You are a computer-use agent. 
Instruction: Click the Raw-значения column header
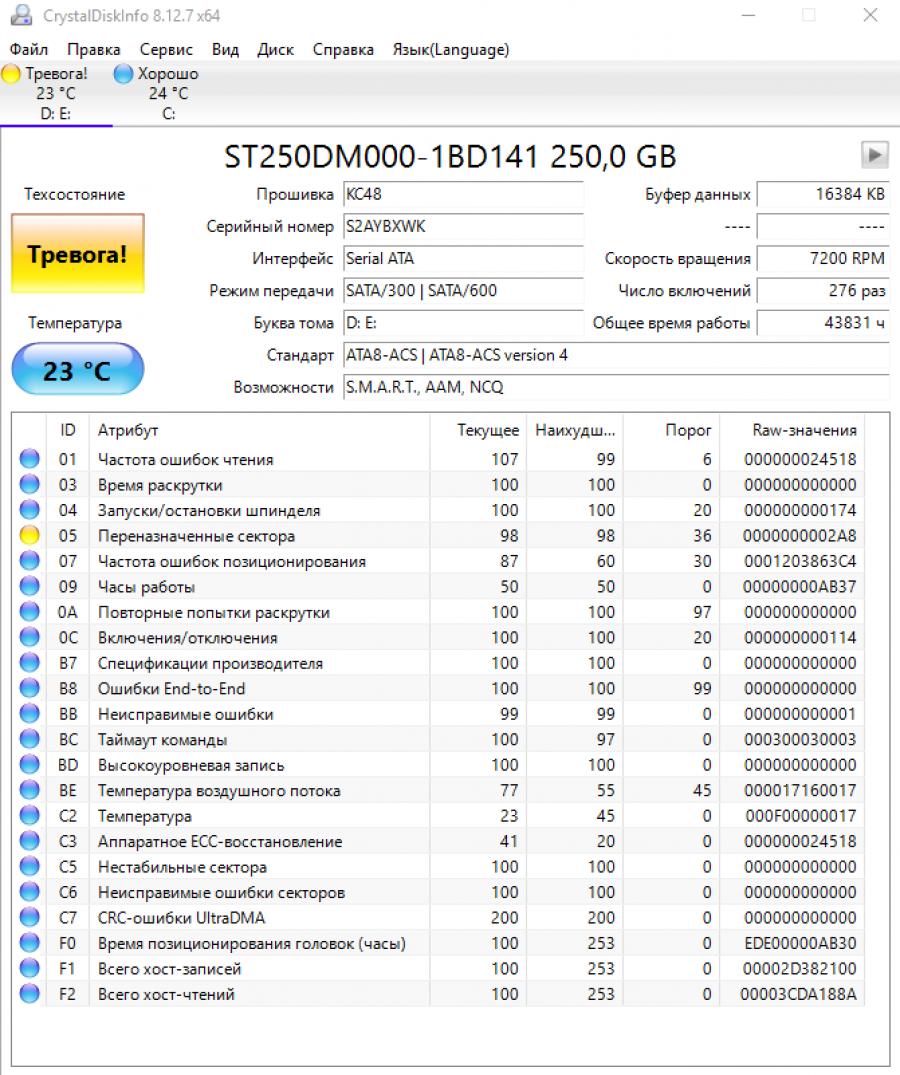[803, 430]
